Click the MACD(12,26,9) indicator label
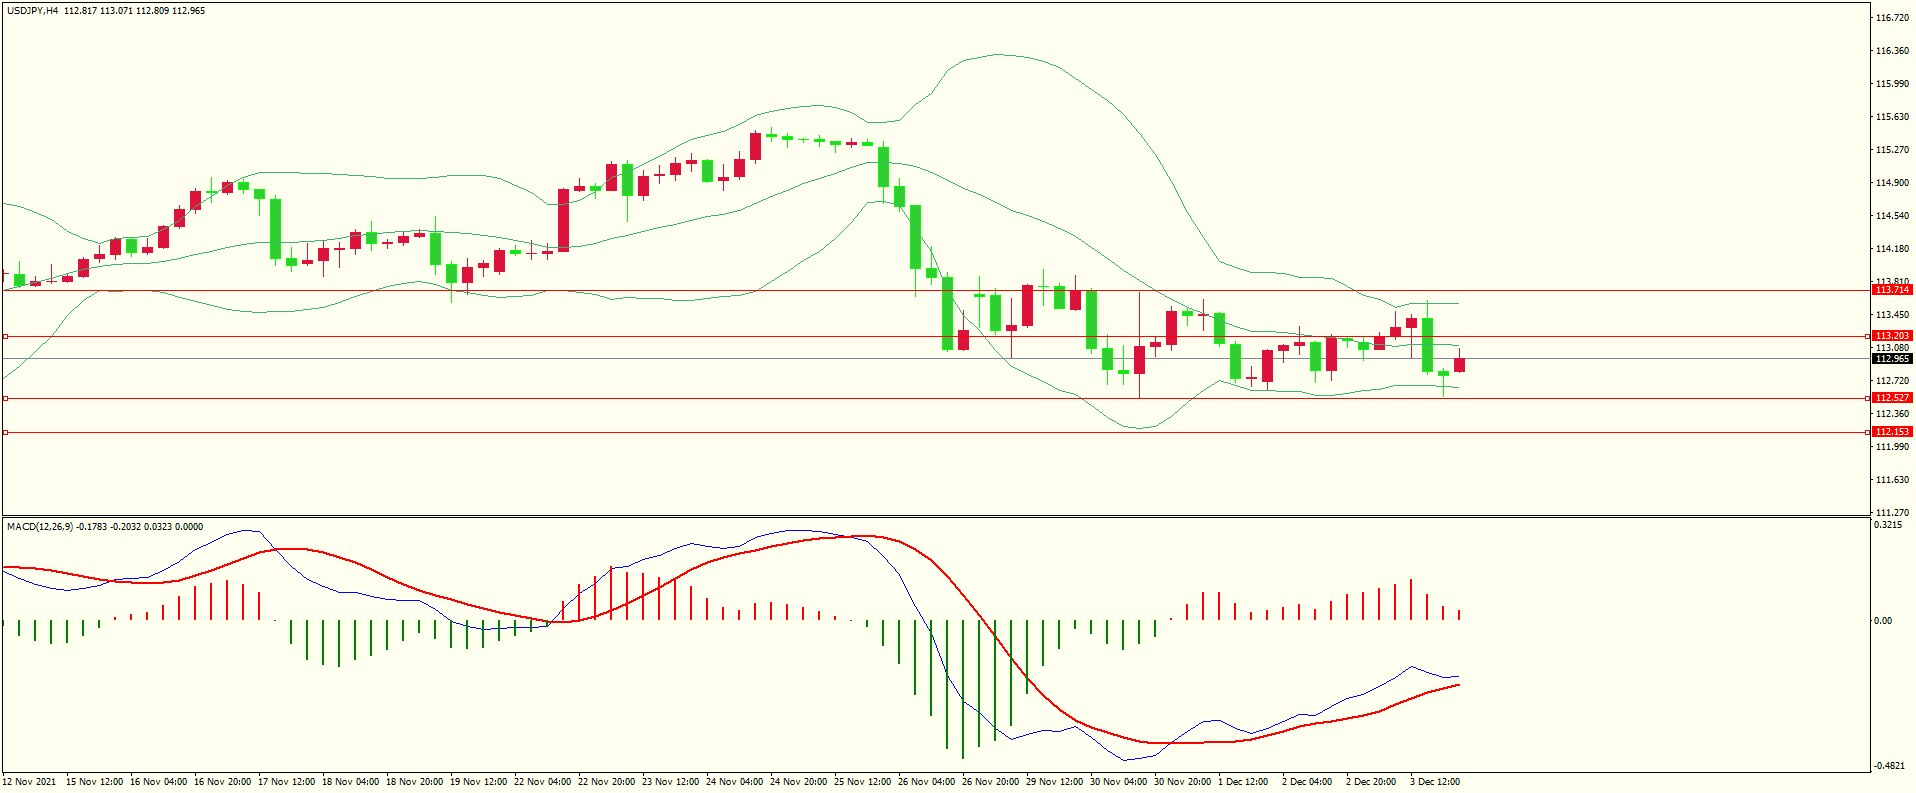The image size is (1916, 793). click(x=40, y=526)
